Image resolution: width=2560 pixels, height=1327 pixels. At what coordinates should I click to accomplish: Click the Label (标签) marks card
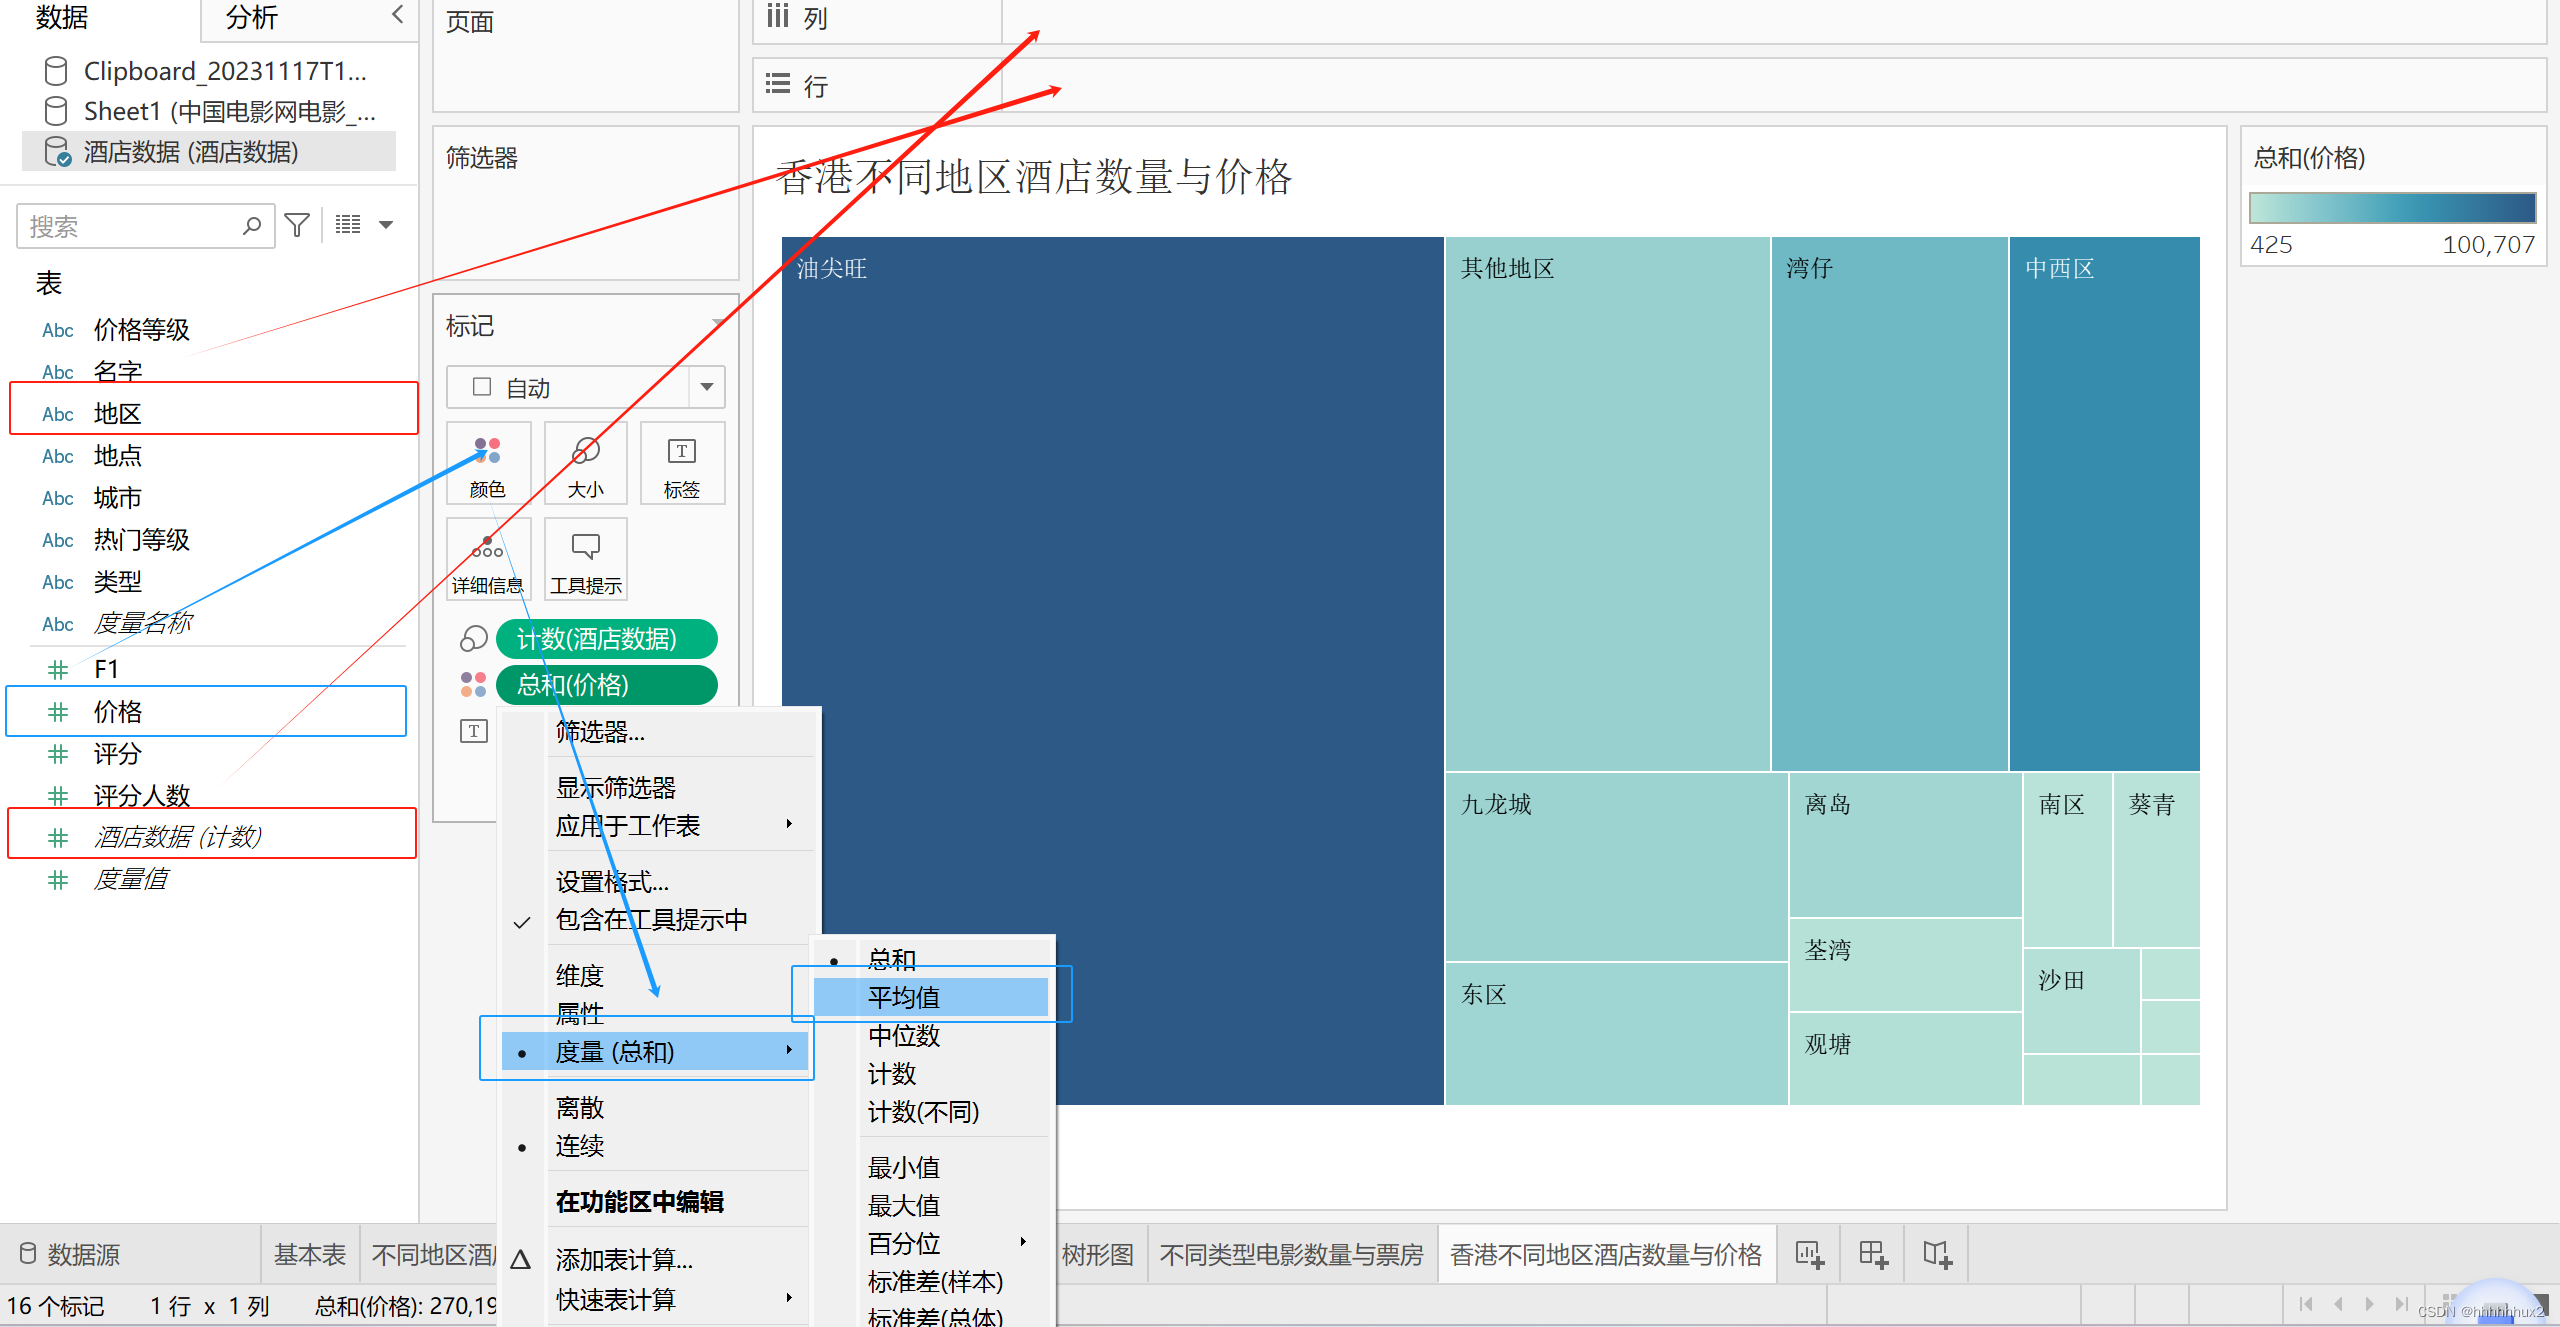coord(681,465)
